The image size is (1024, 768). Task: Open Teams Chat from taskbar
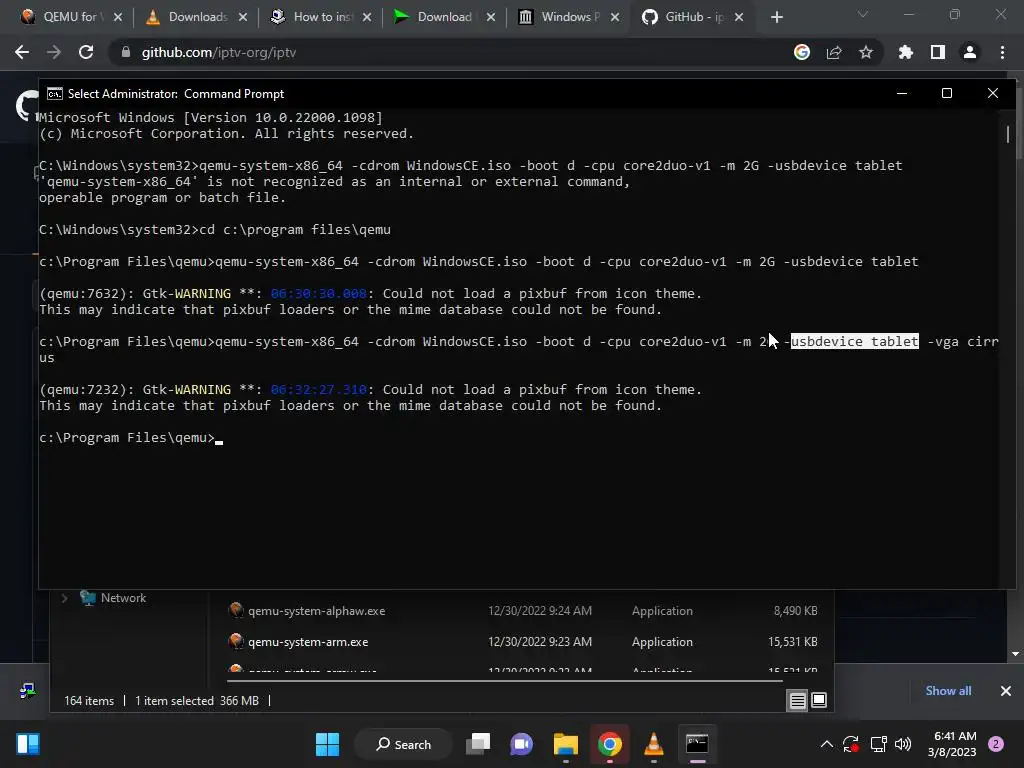click(521, 744)
